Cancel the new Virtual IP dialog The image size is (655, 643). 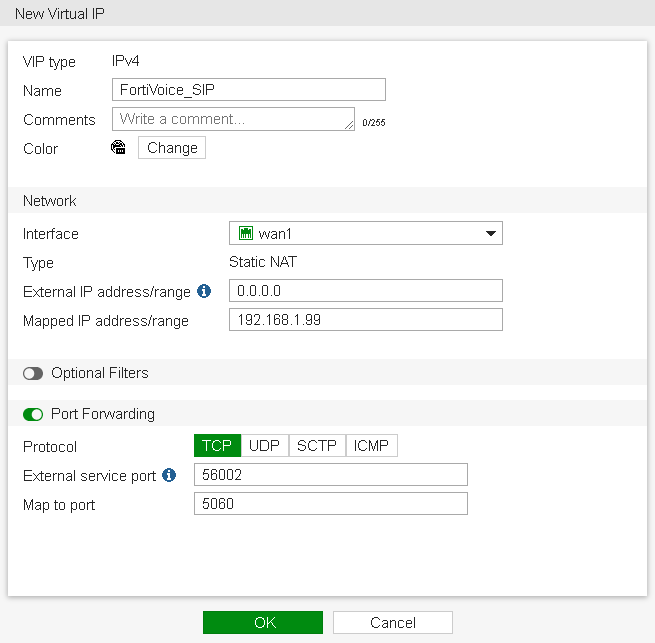[392, 622]
